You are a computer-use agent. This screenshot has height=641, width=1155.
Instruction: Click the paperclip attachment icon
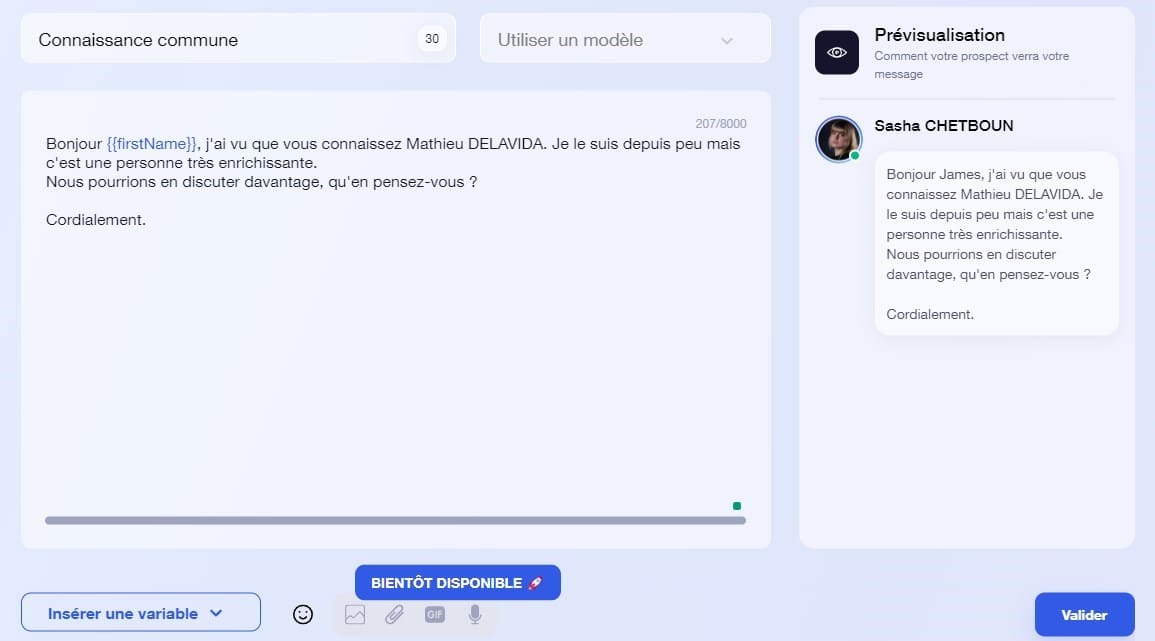point(394,614)
